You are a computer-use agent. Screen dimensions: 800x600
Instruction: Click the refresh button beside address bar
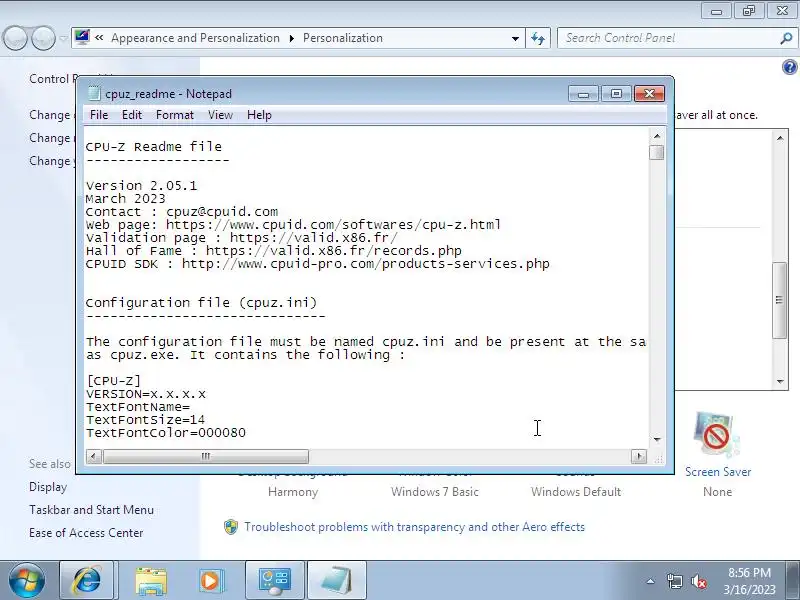pyautogui.click(x=538, y=38)
